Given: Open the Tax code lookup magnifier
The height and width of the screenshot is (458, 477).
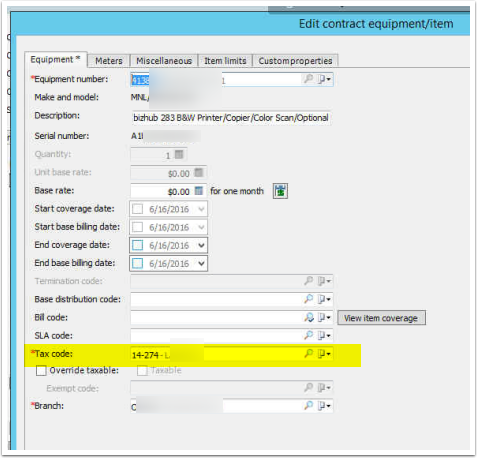Looking at the screenshot, I should pyautogui.click(x=309, y=353).
